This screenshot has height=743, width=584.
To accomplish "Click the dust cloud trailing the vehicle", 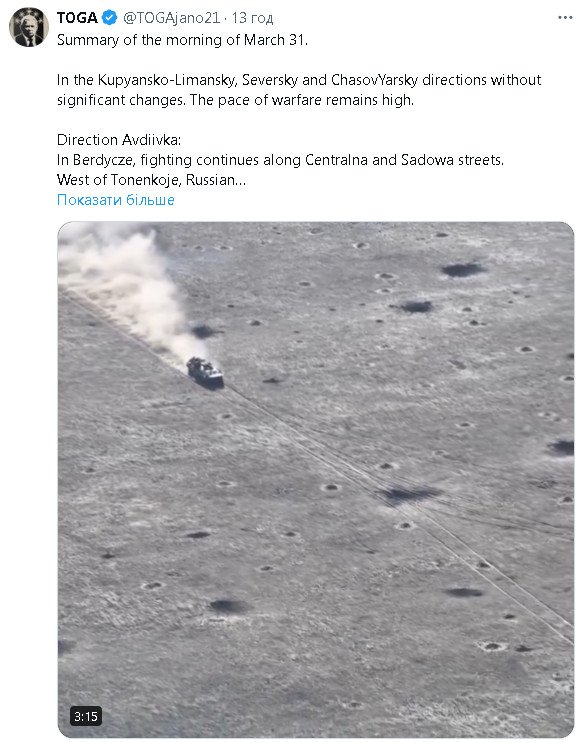I will [128, 284].
